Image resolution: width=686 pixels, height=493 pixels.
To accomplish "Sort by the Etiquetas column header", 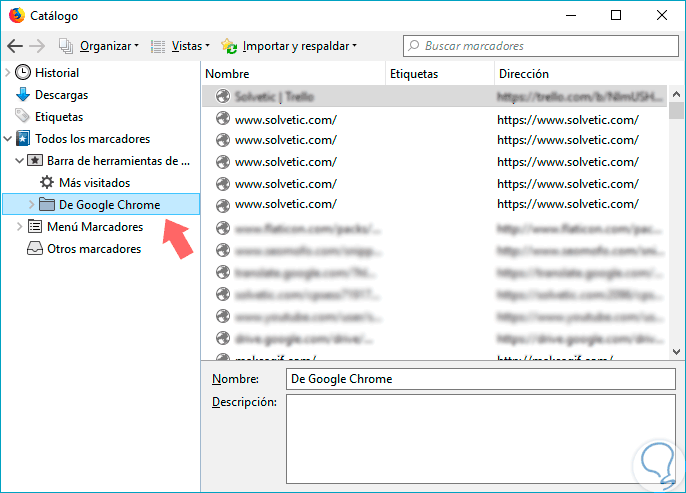I will coord(440,73).
